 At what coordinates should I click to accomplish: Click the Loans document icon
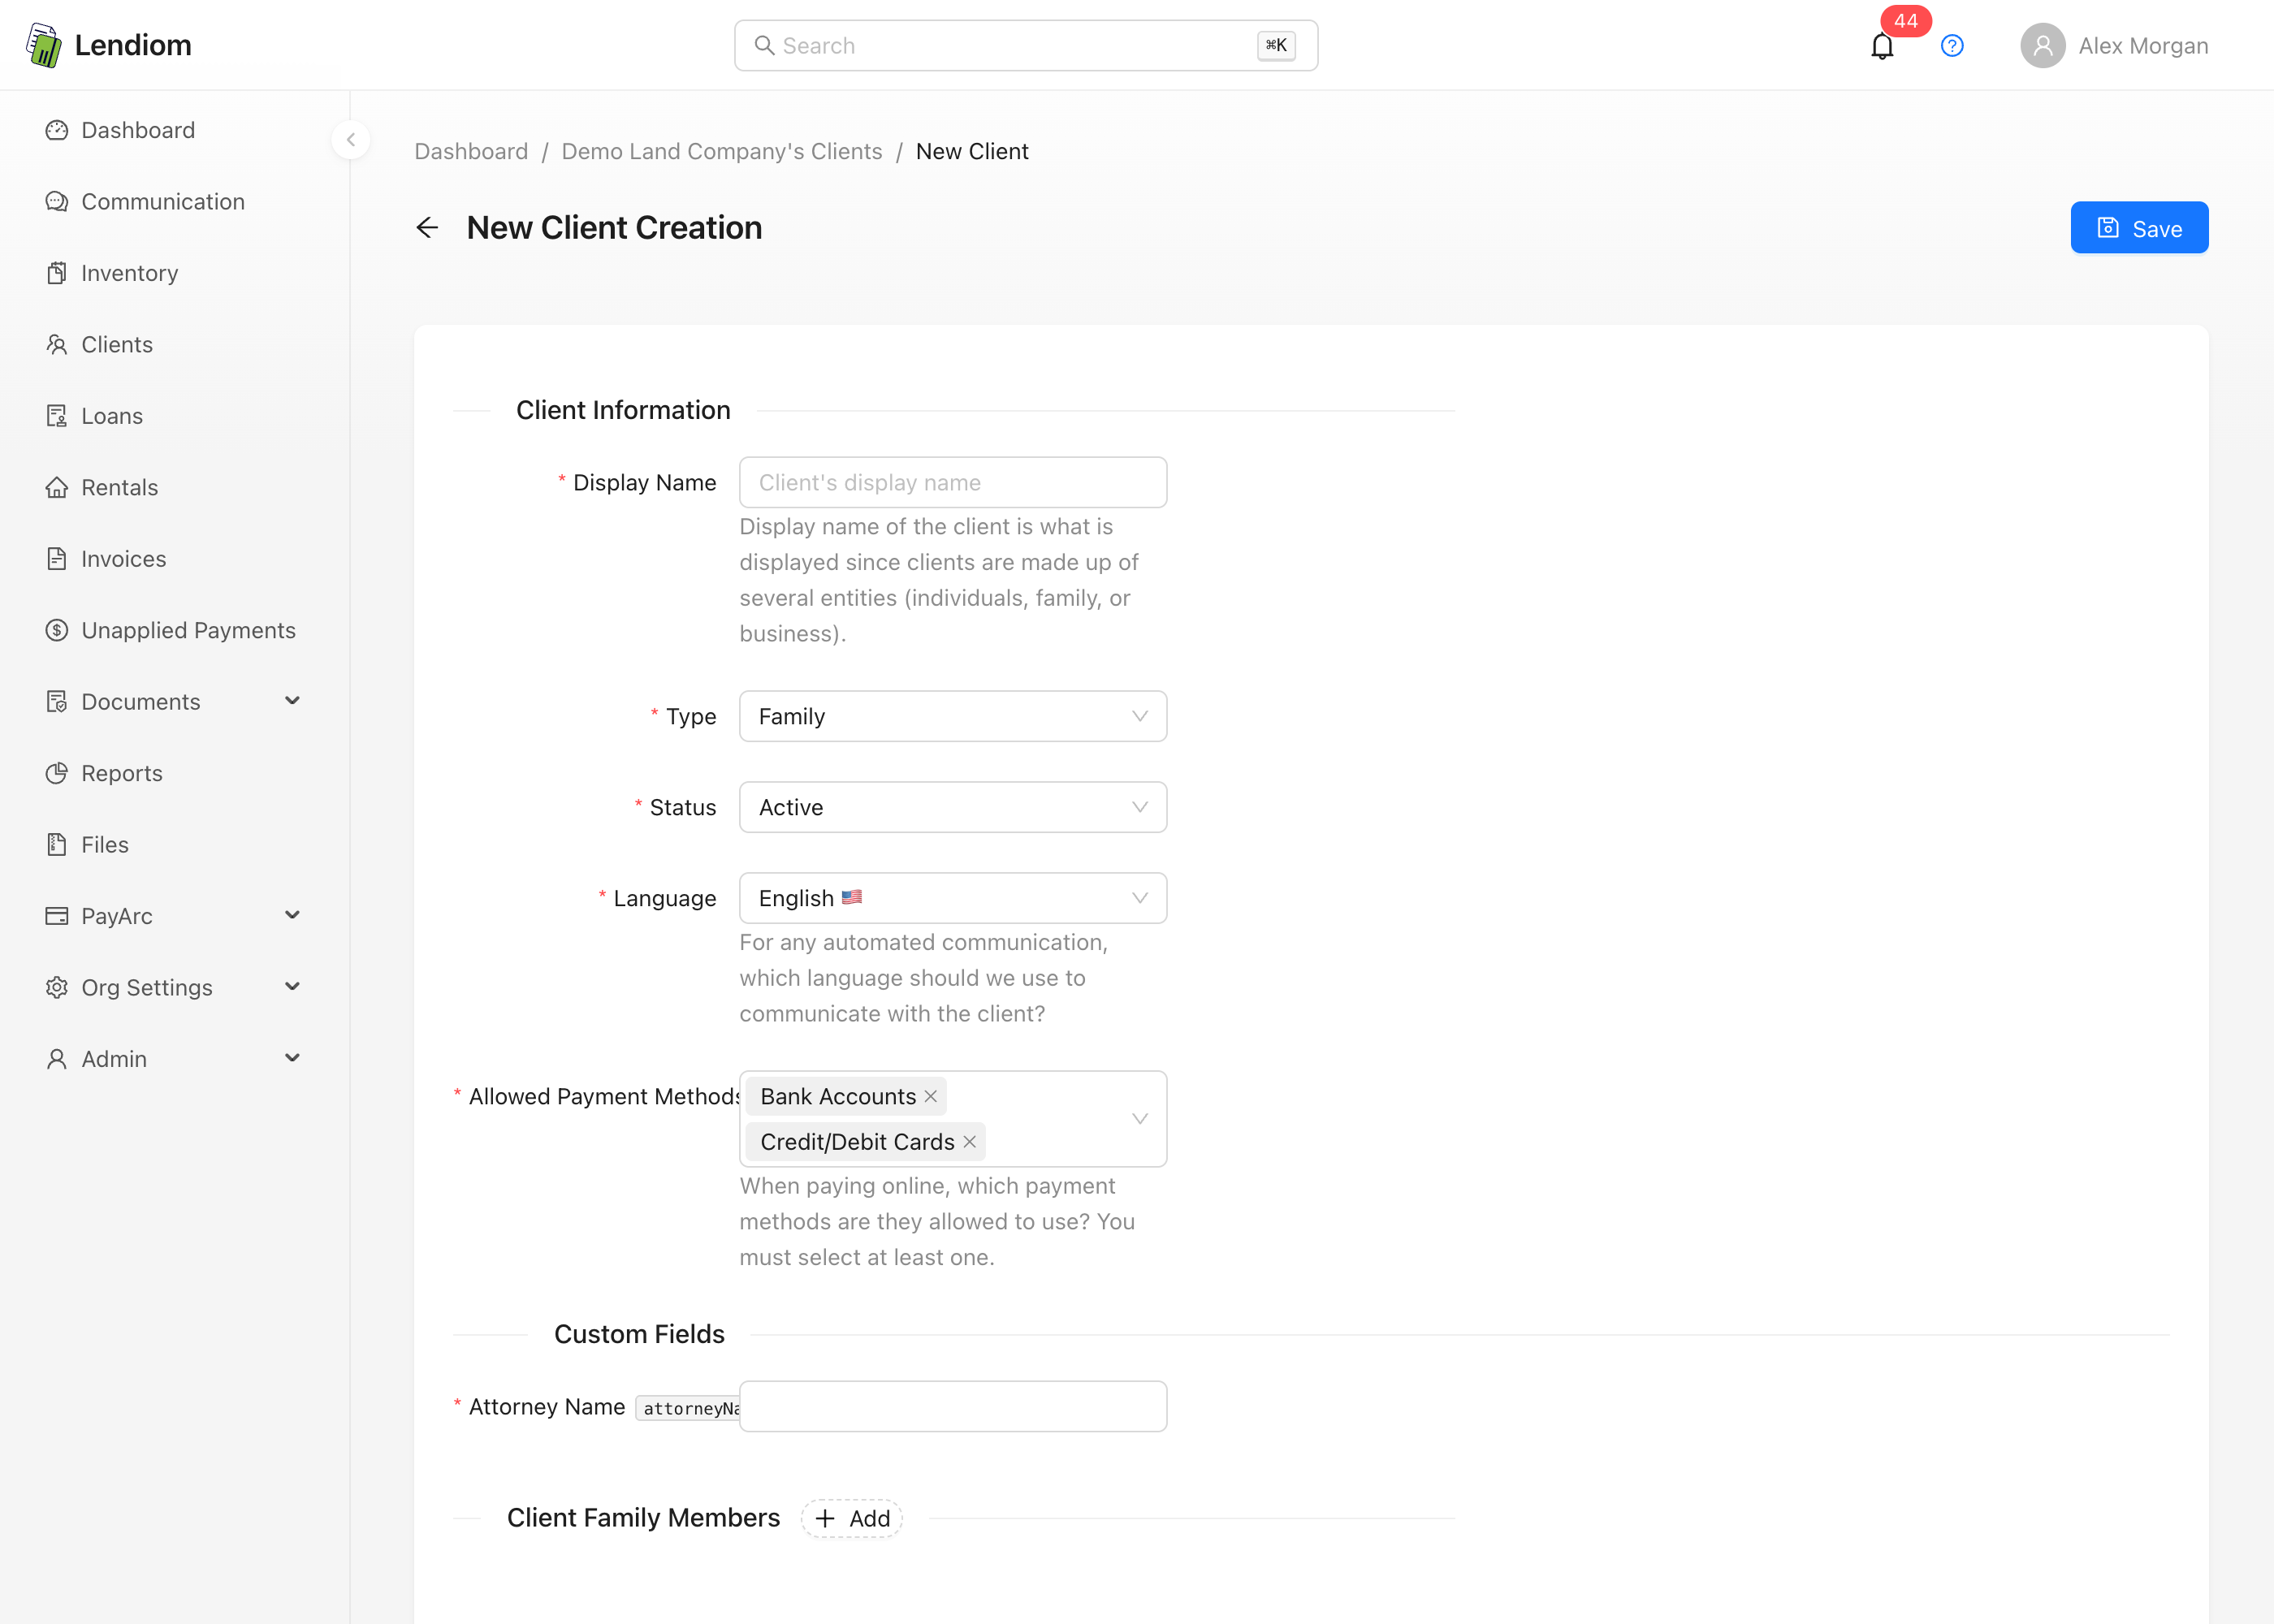[x=57, y=416]
